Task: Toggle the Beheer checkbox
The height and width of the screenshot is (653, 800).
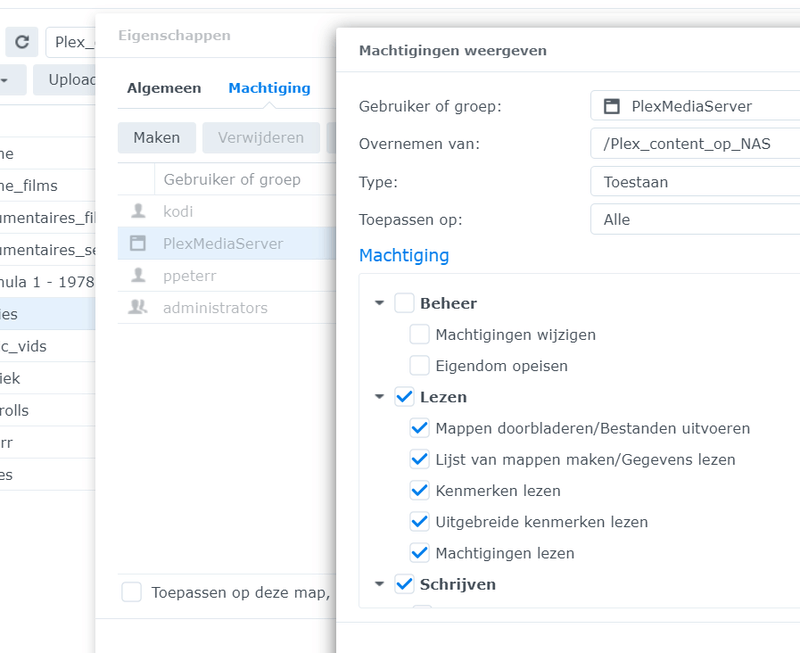Action: pyautogui.click(x=404, y=303)
